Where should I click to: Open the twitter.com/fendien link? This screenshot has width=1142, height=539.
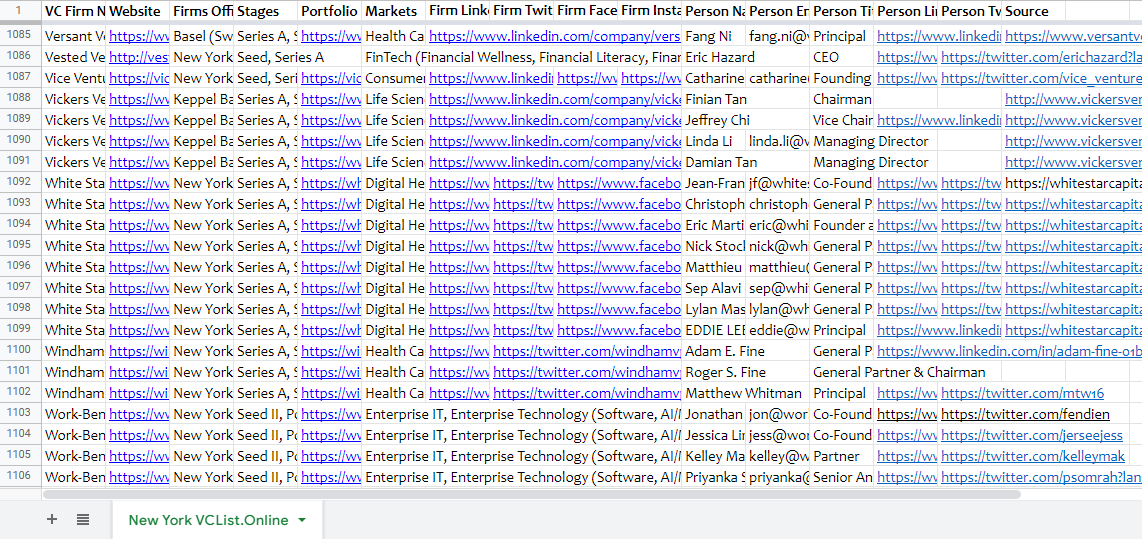tap(1025, 414)
